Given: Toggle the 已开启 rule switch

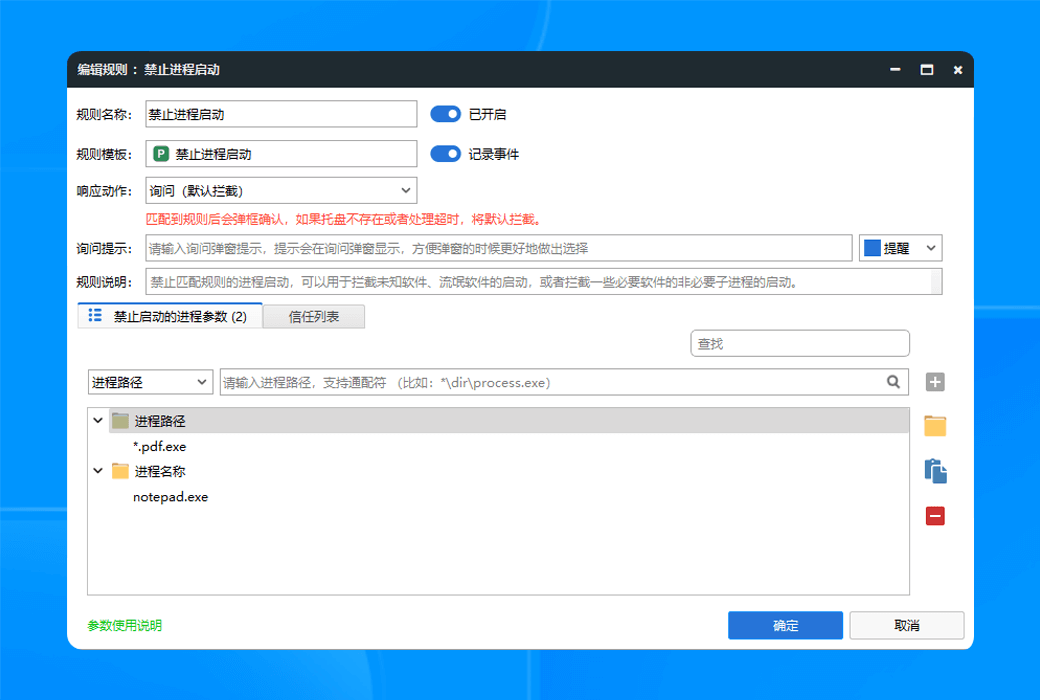Looking at the screenshot, I should [445, 114].
